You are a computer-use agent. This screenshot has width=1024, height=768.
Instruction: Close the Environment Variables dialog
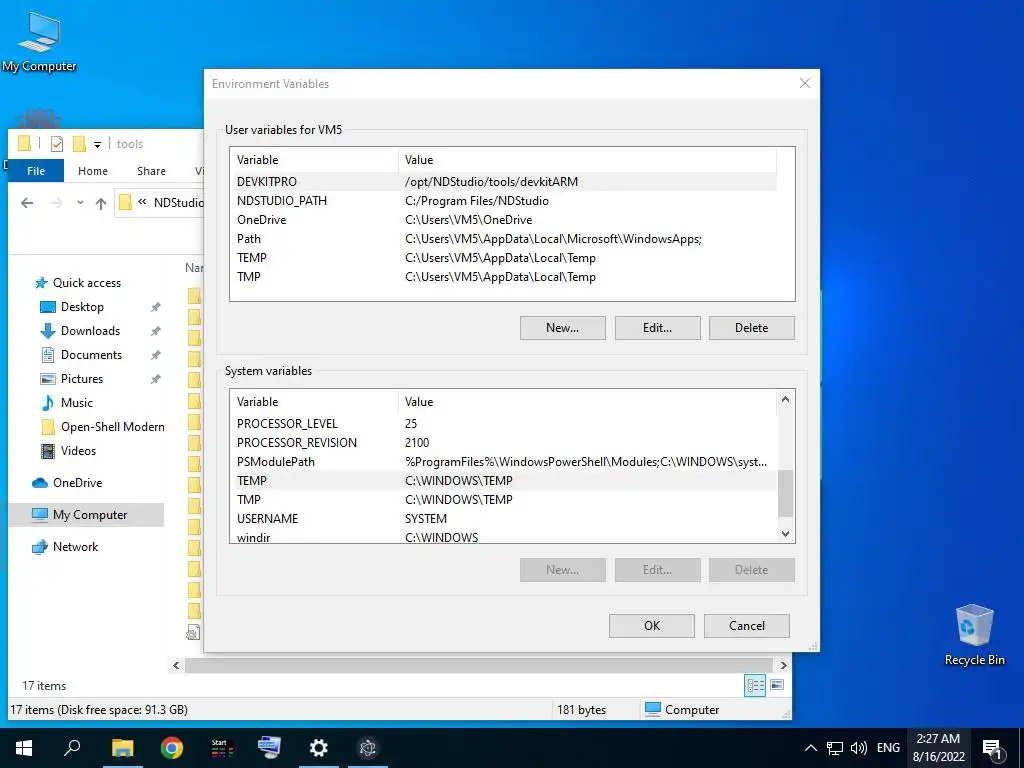[805, 84]
